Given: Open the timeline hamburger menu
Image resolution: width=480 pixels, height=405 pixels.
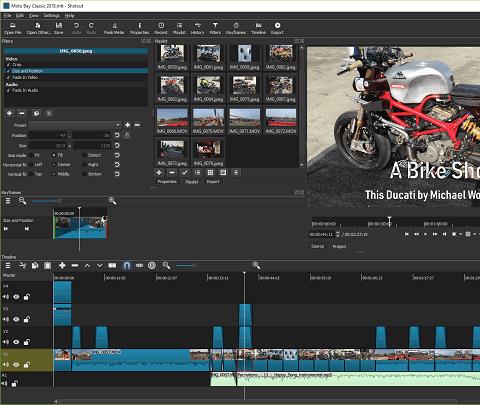Looking at the screenshot, I should pos(8,265).
